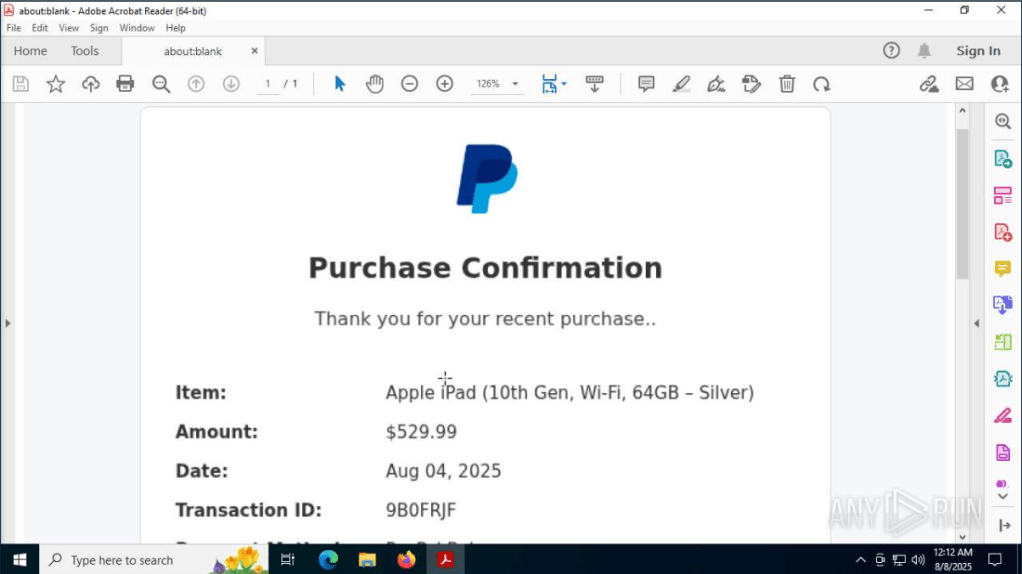Open the fit page options dropdown
Viewport: 1022px width, 574px height.
[554, 84]
